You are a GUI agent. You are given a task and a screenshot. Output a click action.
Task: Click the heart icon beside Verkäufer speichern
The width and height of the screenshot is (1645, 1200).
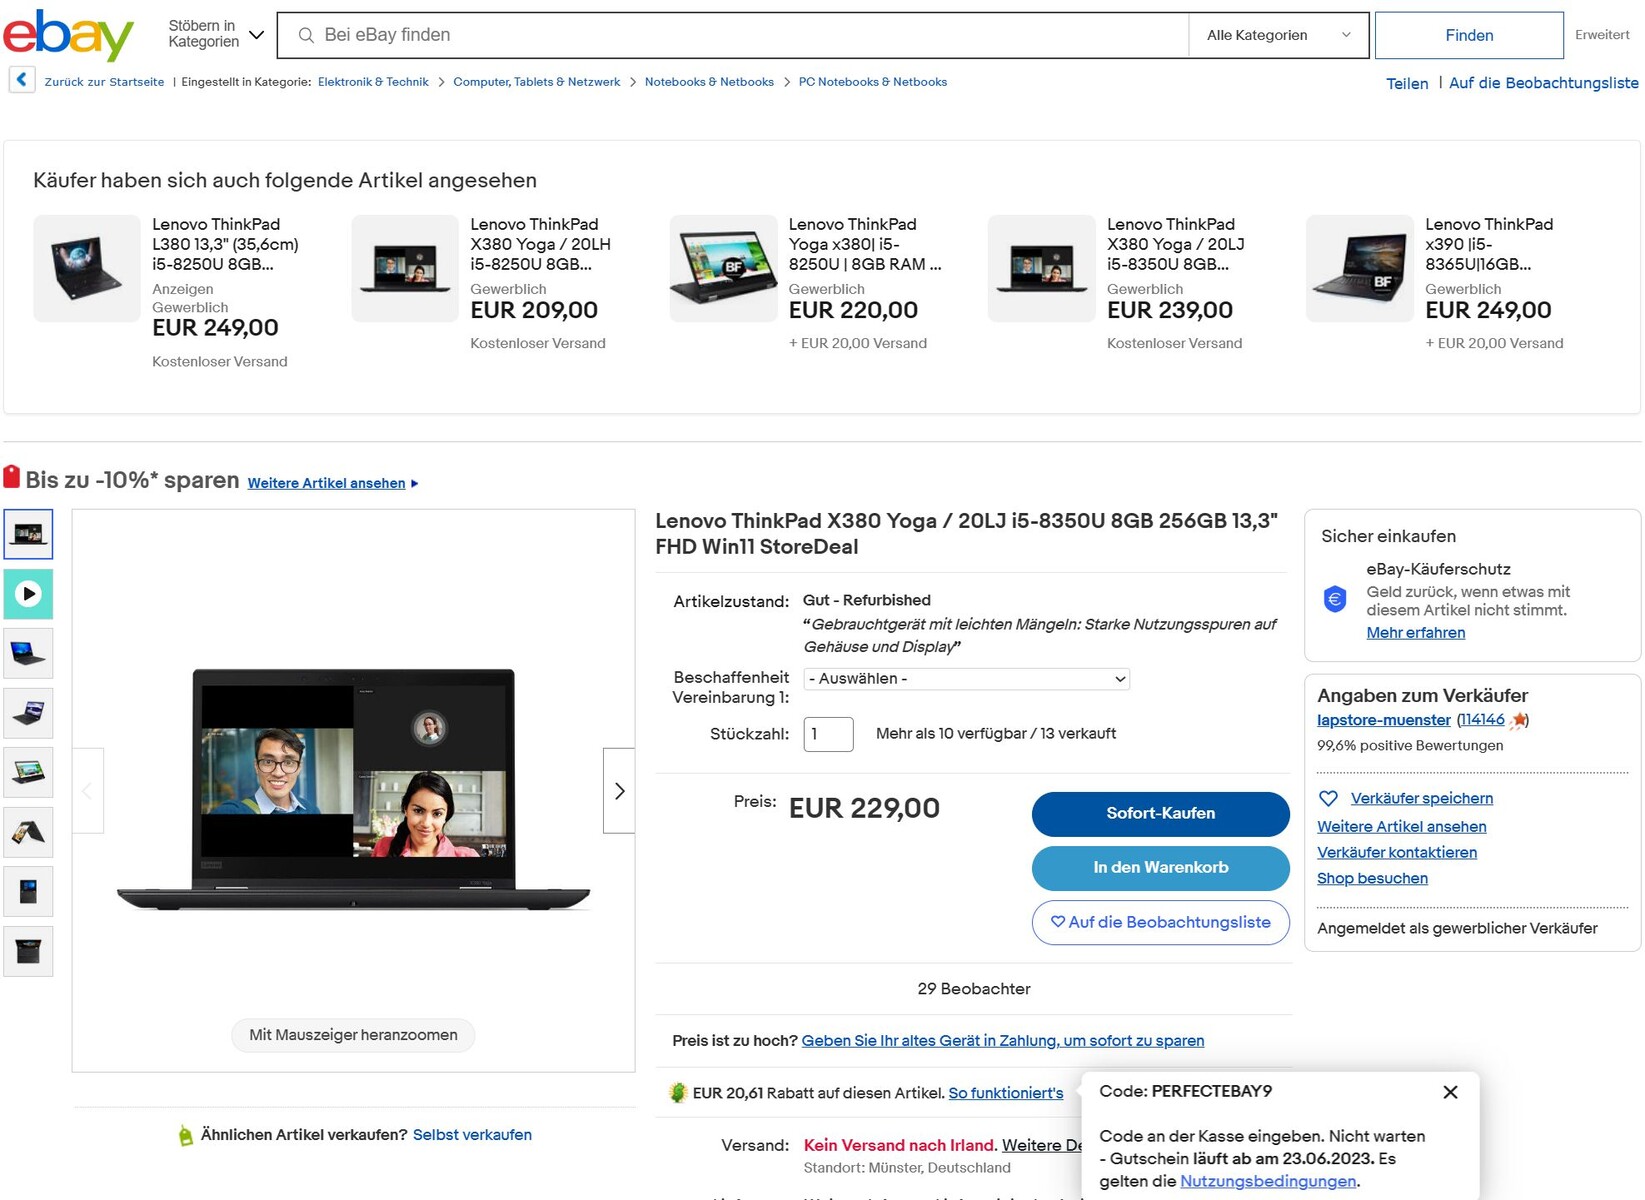1328,798
